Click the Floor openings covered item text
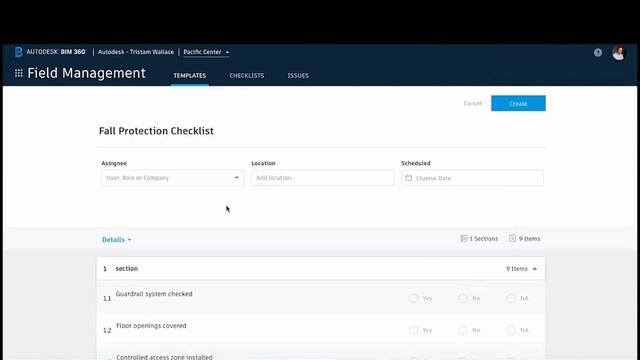Image resolution: width=640 pixels, height=360 pixels. tap(151, 326)
